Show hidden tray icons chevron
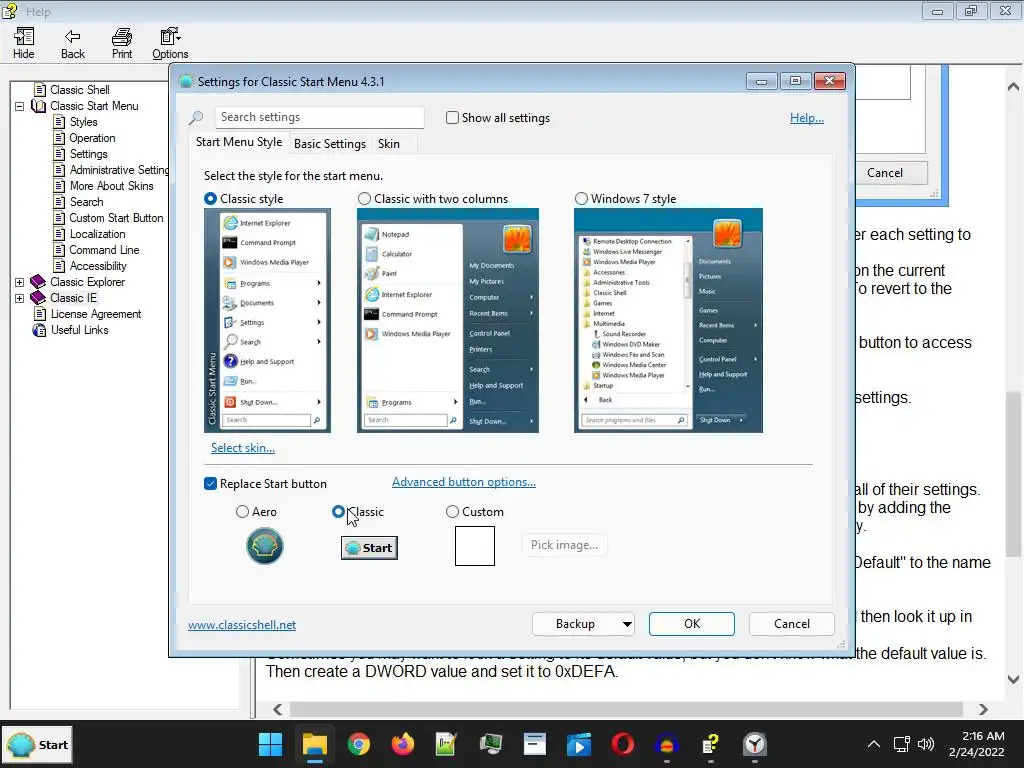Screen dimensions: 1024x768 (x=873, y=744)
